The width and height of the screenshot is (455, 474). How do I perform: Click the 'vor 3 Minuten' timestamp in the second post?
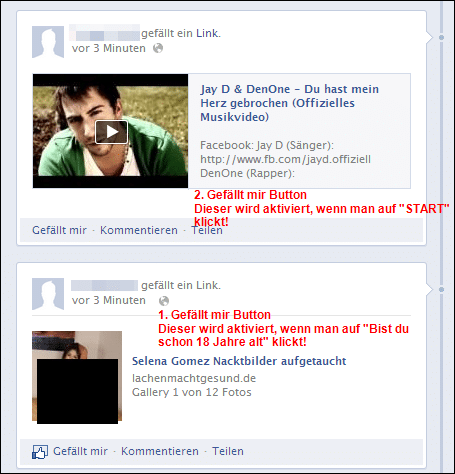[x=109, y=300]
